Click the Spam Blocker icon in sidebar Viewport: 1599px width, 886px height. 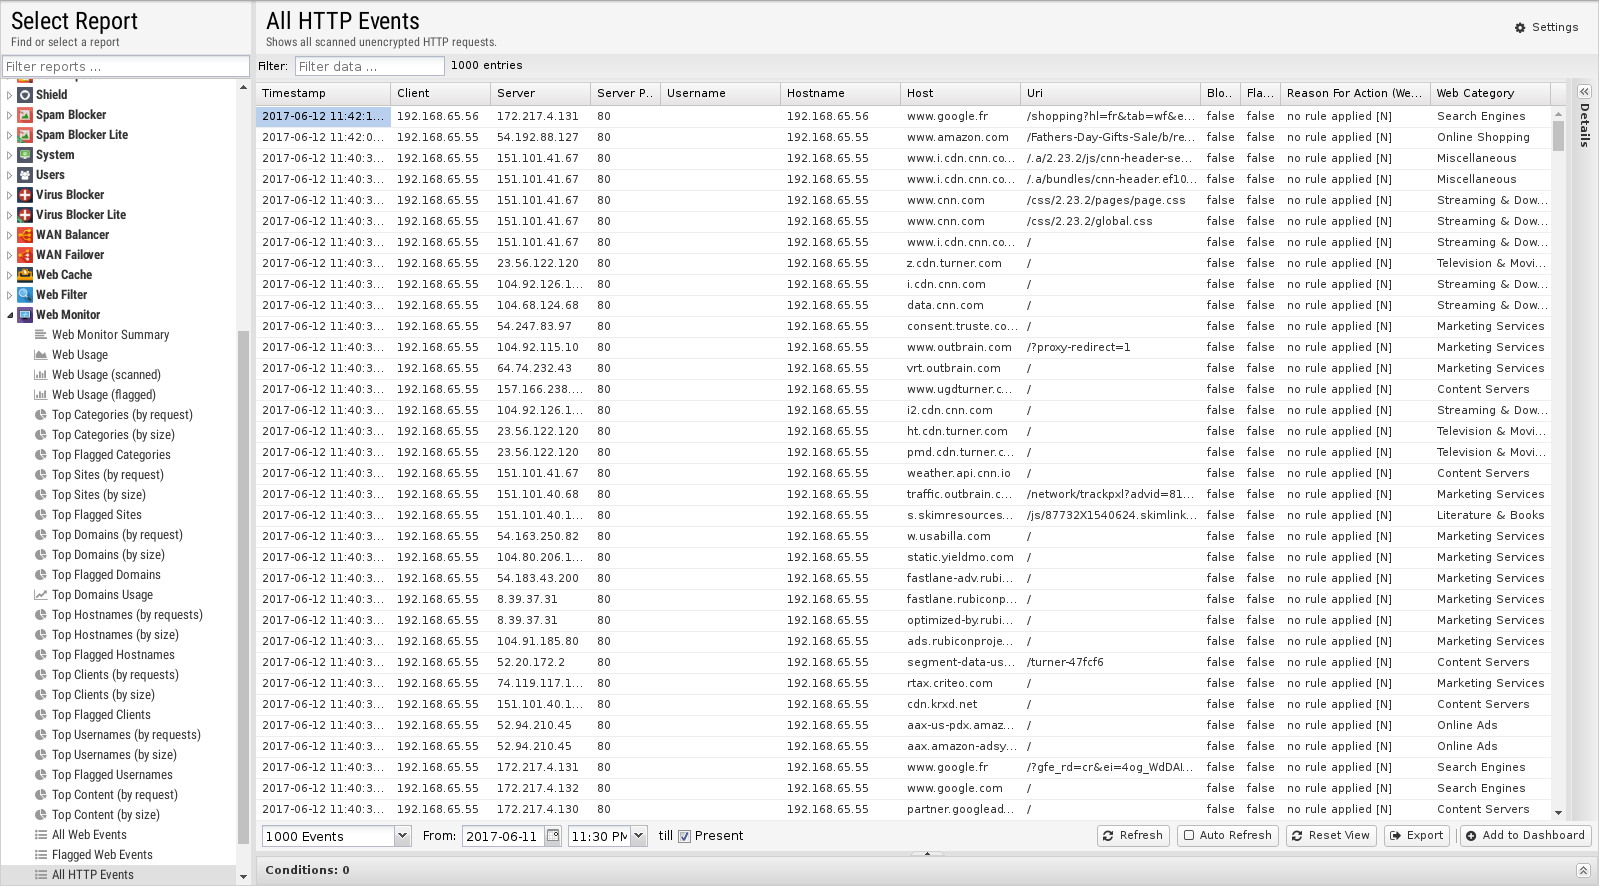(25, 115)
